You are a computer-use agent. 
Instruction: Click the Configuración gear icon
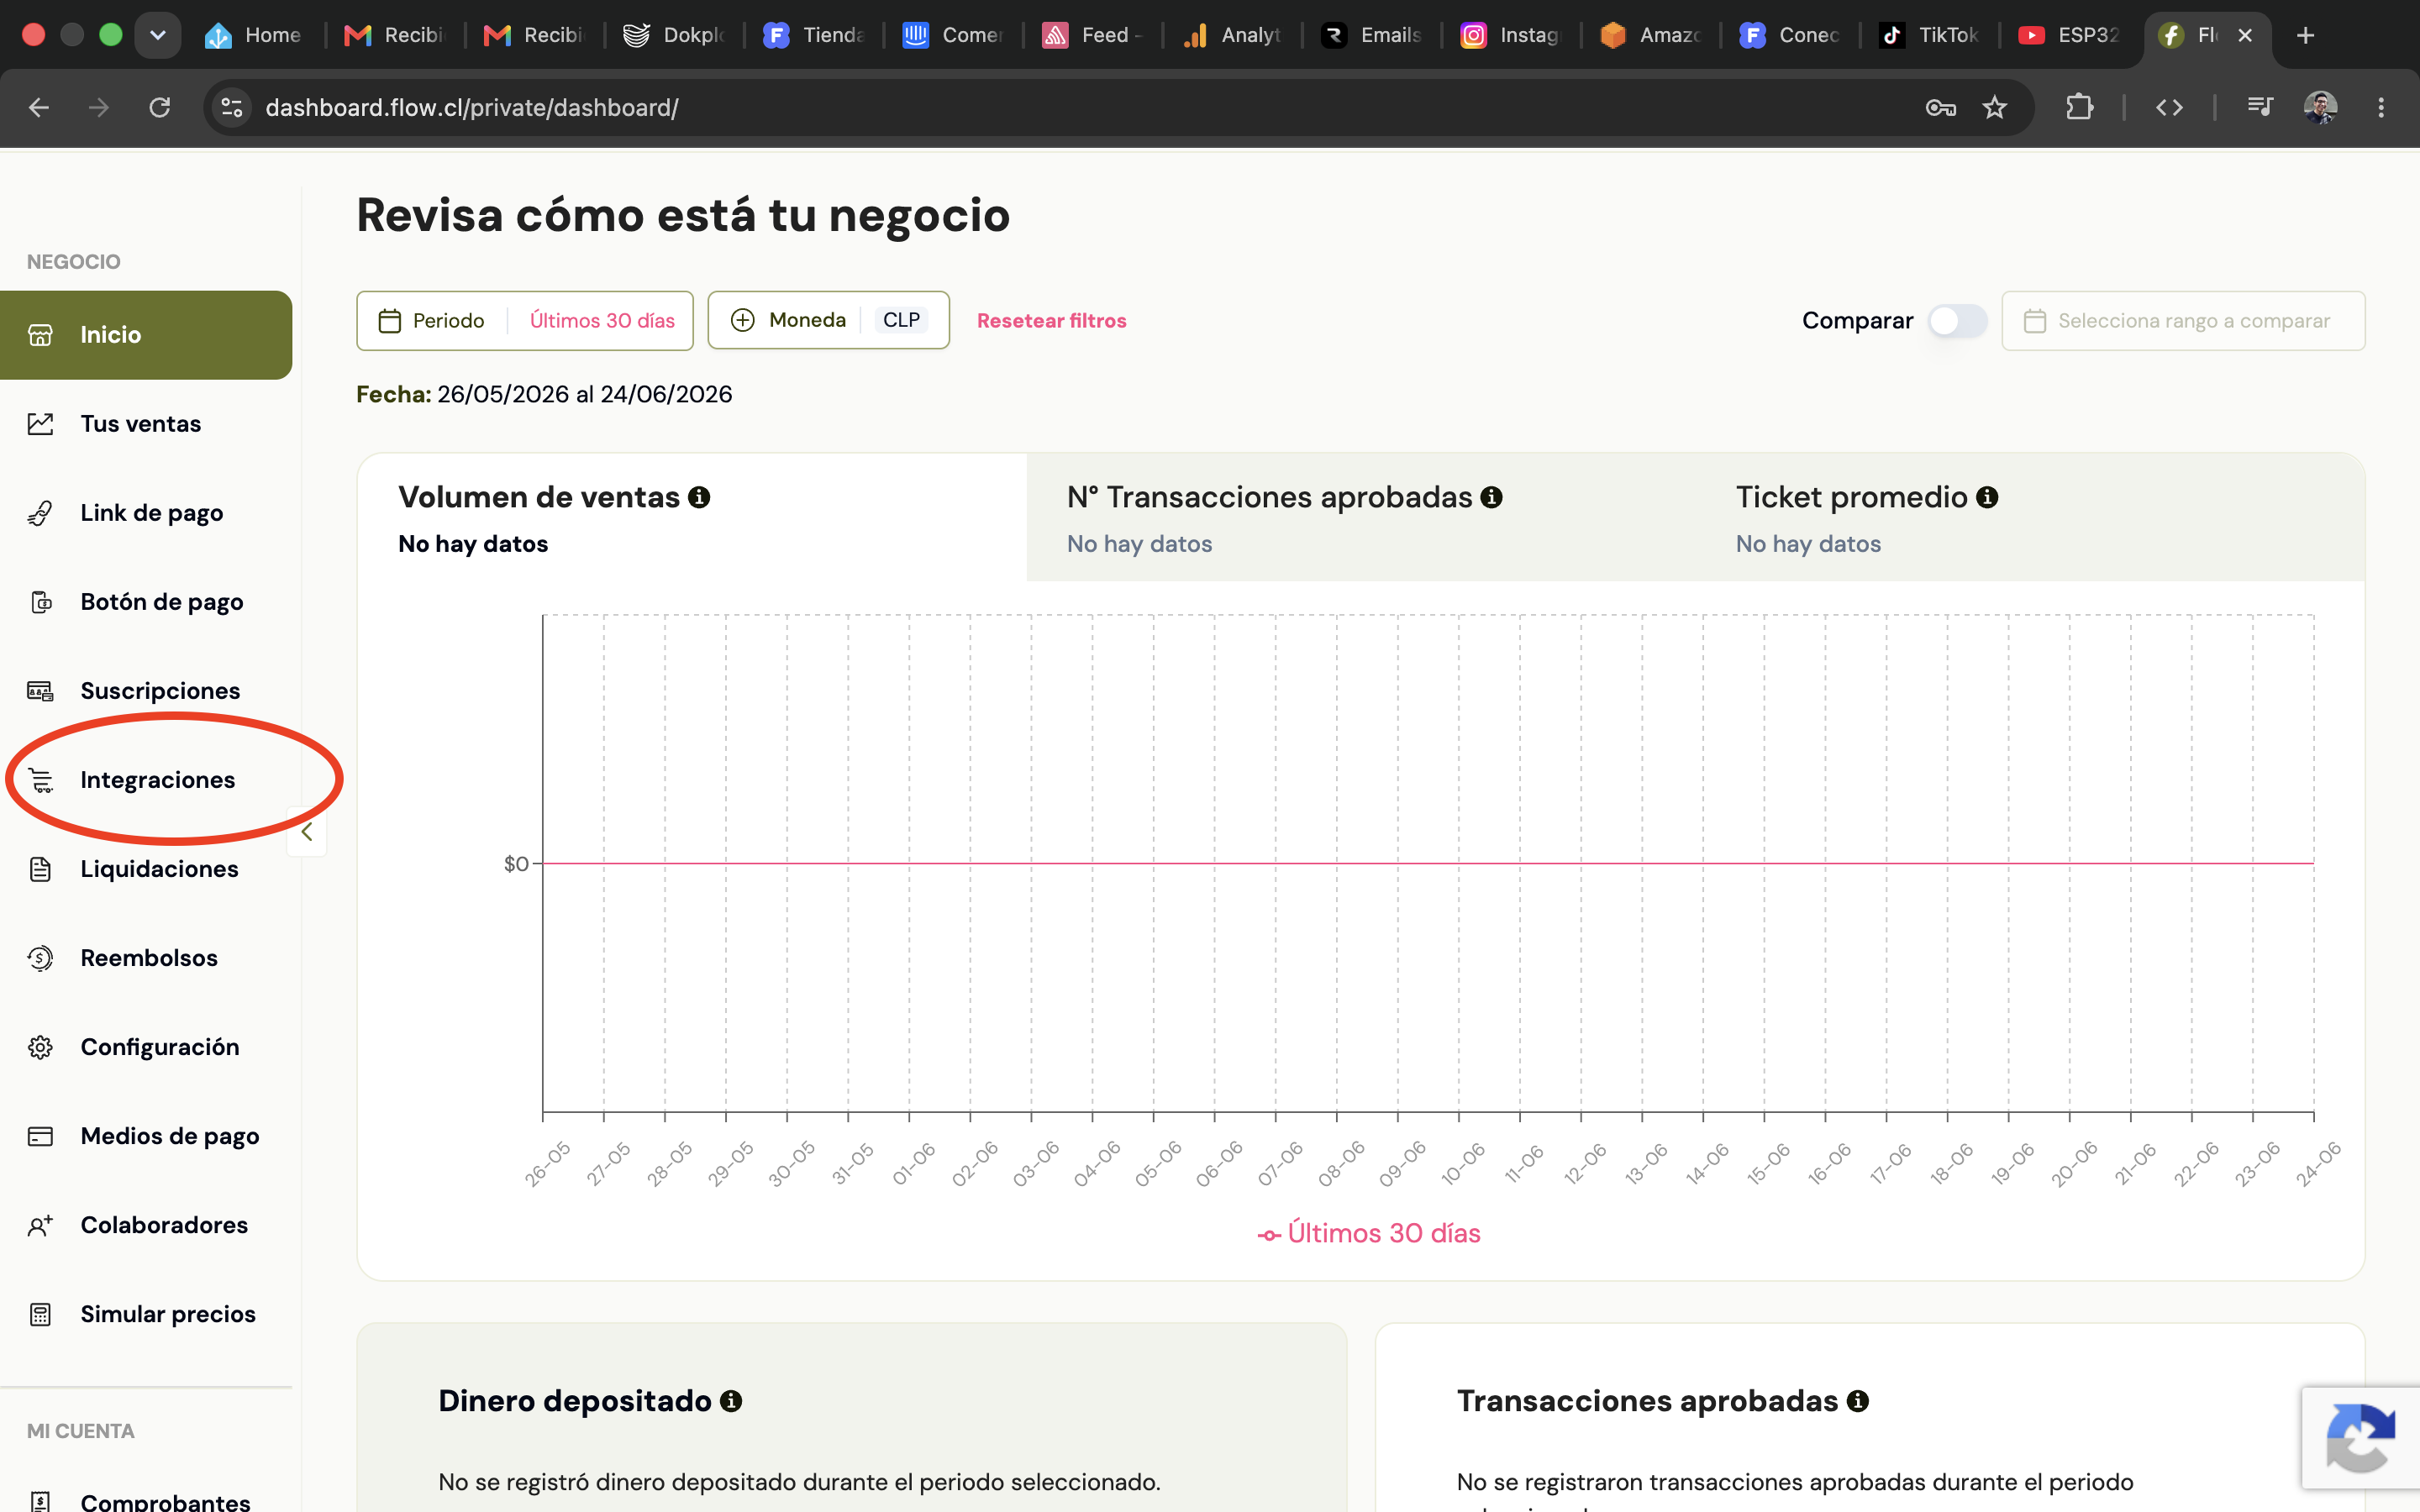click(x=40, y=1047)
